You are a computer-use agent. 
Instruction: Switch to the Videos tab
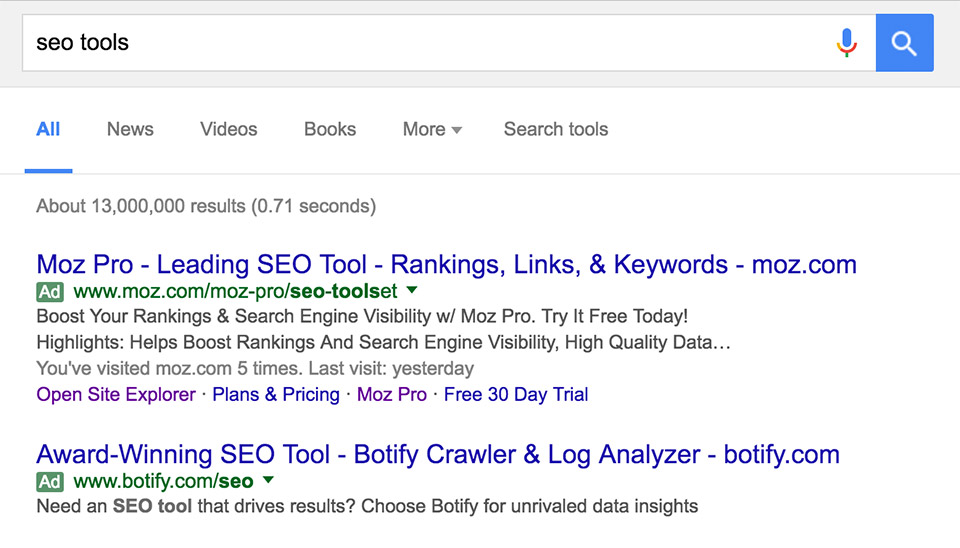pos(228,129)
